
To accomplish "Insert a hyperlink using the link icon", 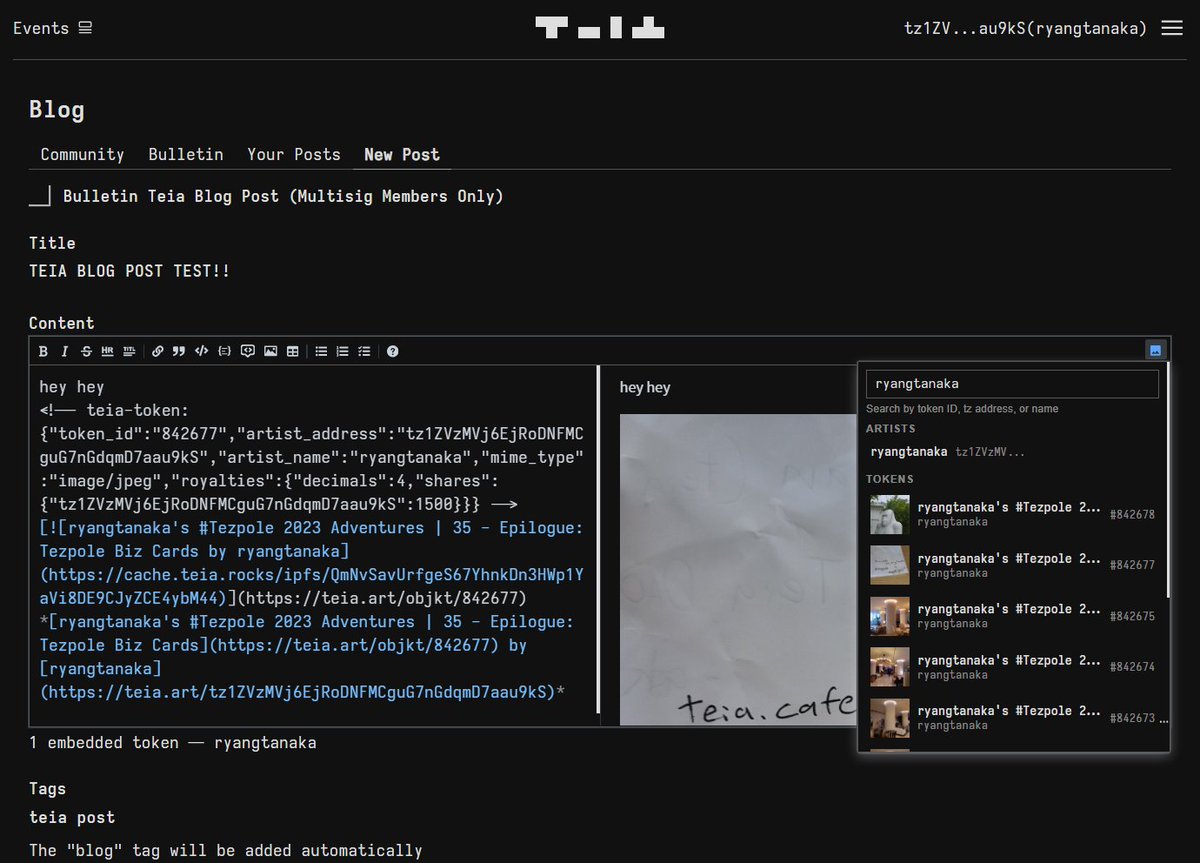I will coord(158,351).
